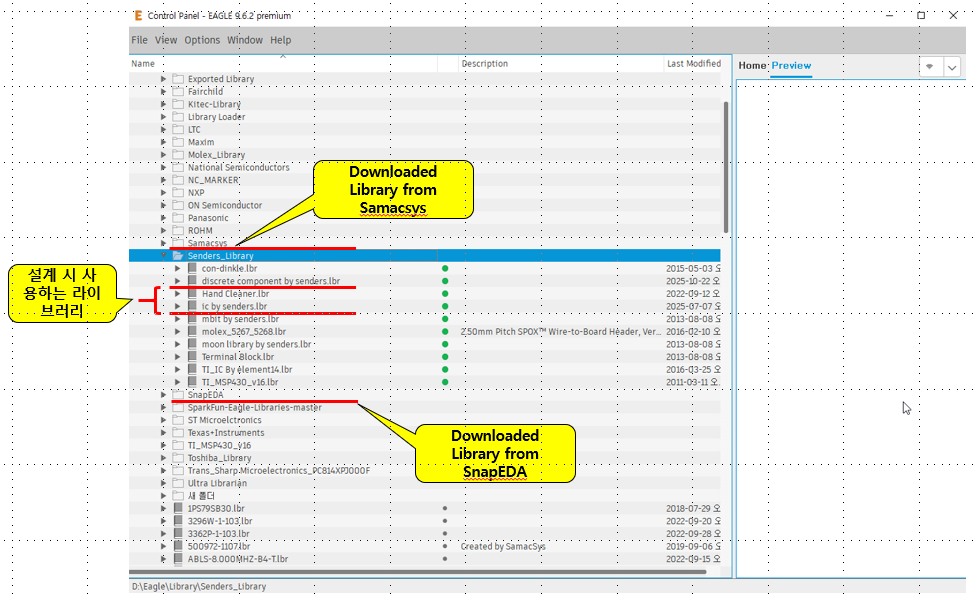977x600 pixels.
Task: Click the 1PS79SB30.lbr library file icon
Action: coord(165,508)
